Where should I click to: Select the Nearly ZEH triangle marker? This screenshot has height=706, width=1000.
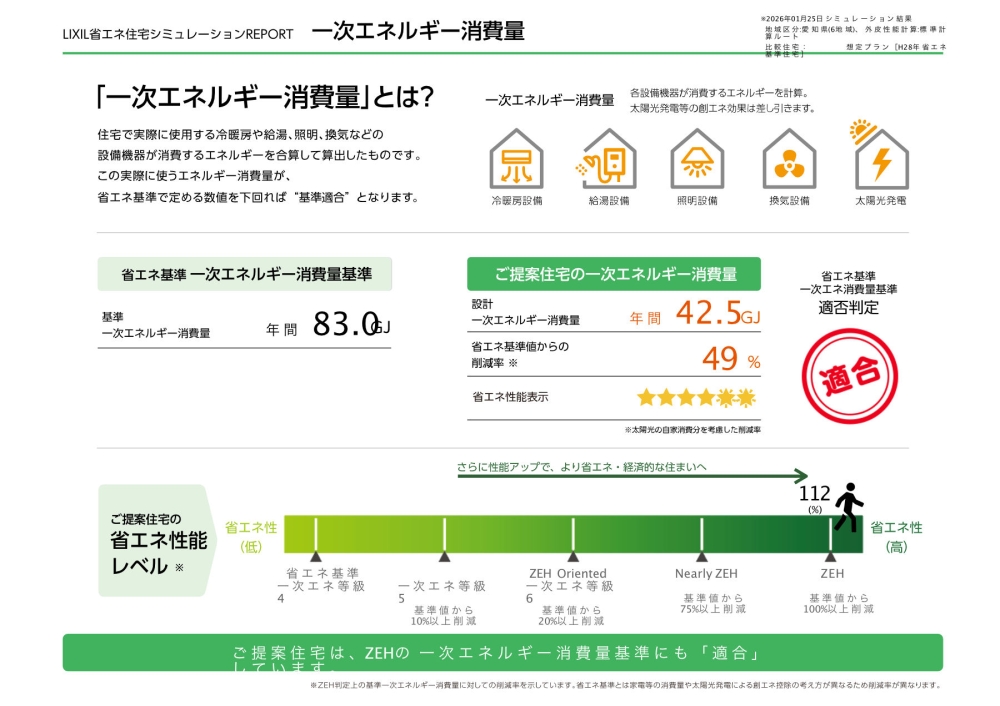click(702, 557)
